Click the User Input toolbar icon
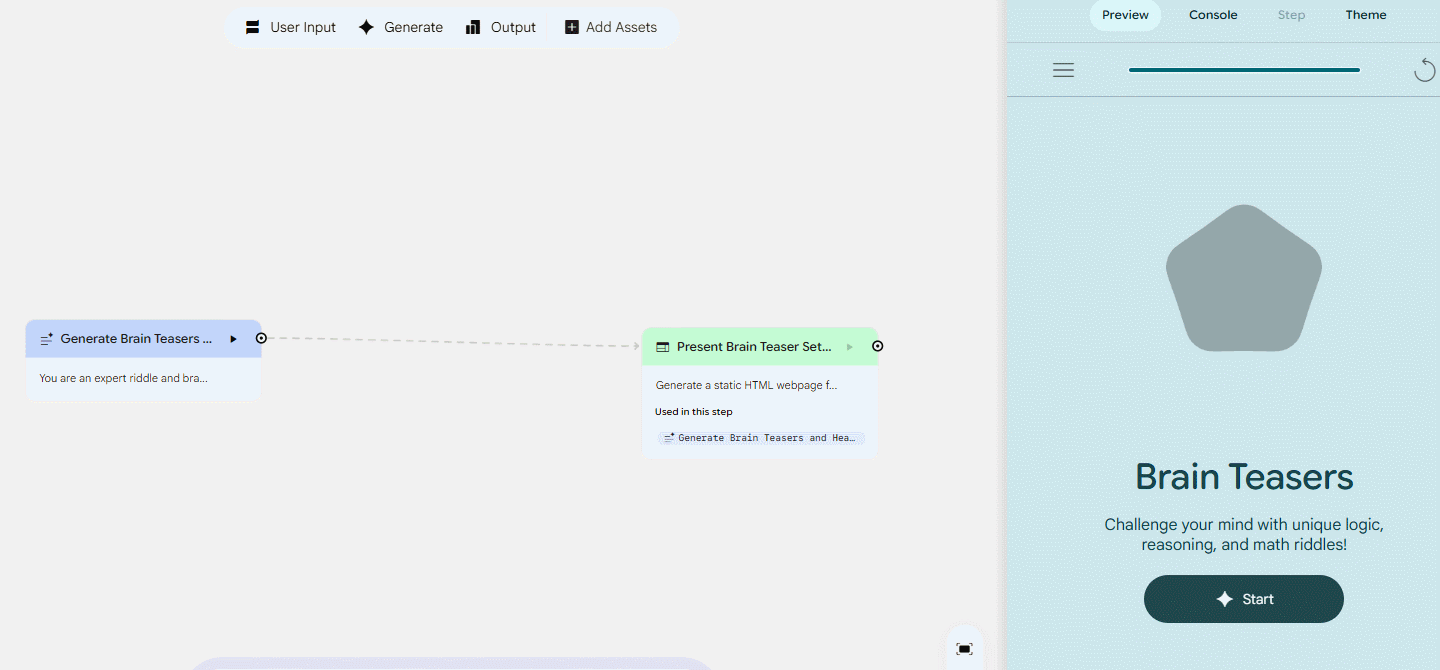 [x=253, y=27]
